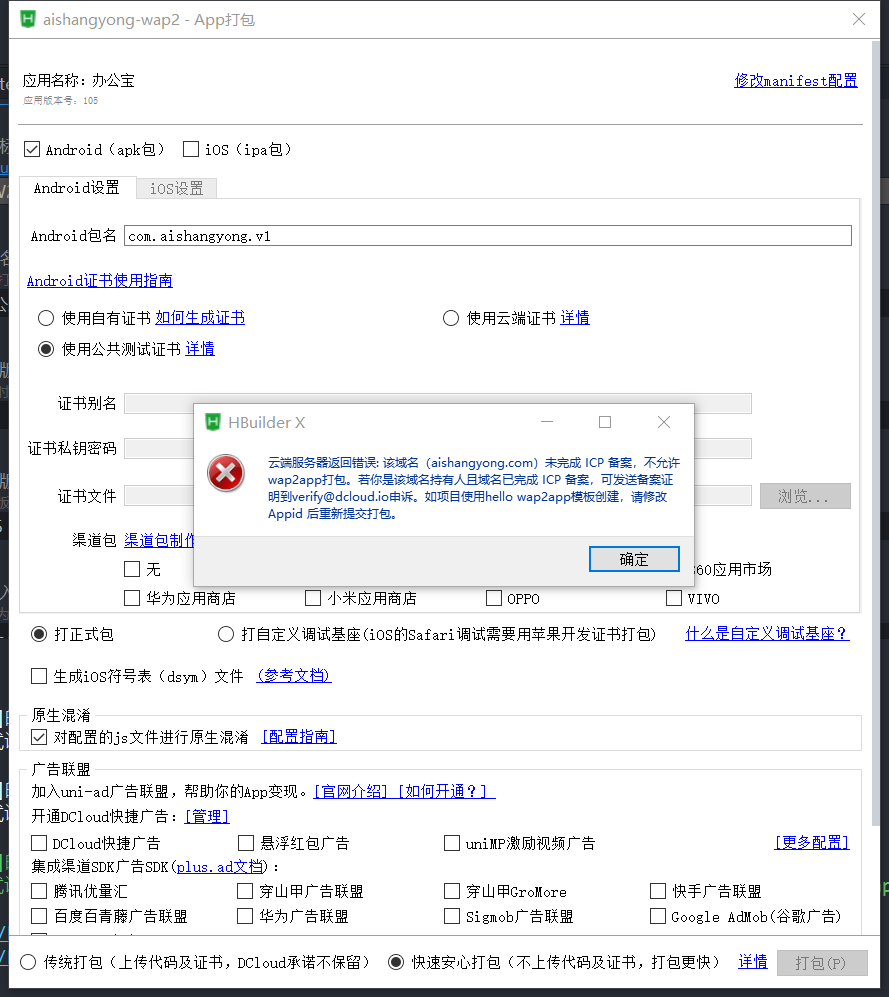Screen dimensions: 889x997
Task: Click the HBuilder logo in the App打包 title bar
Action: [28, 19]
